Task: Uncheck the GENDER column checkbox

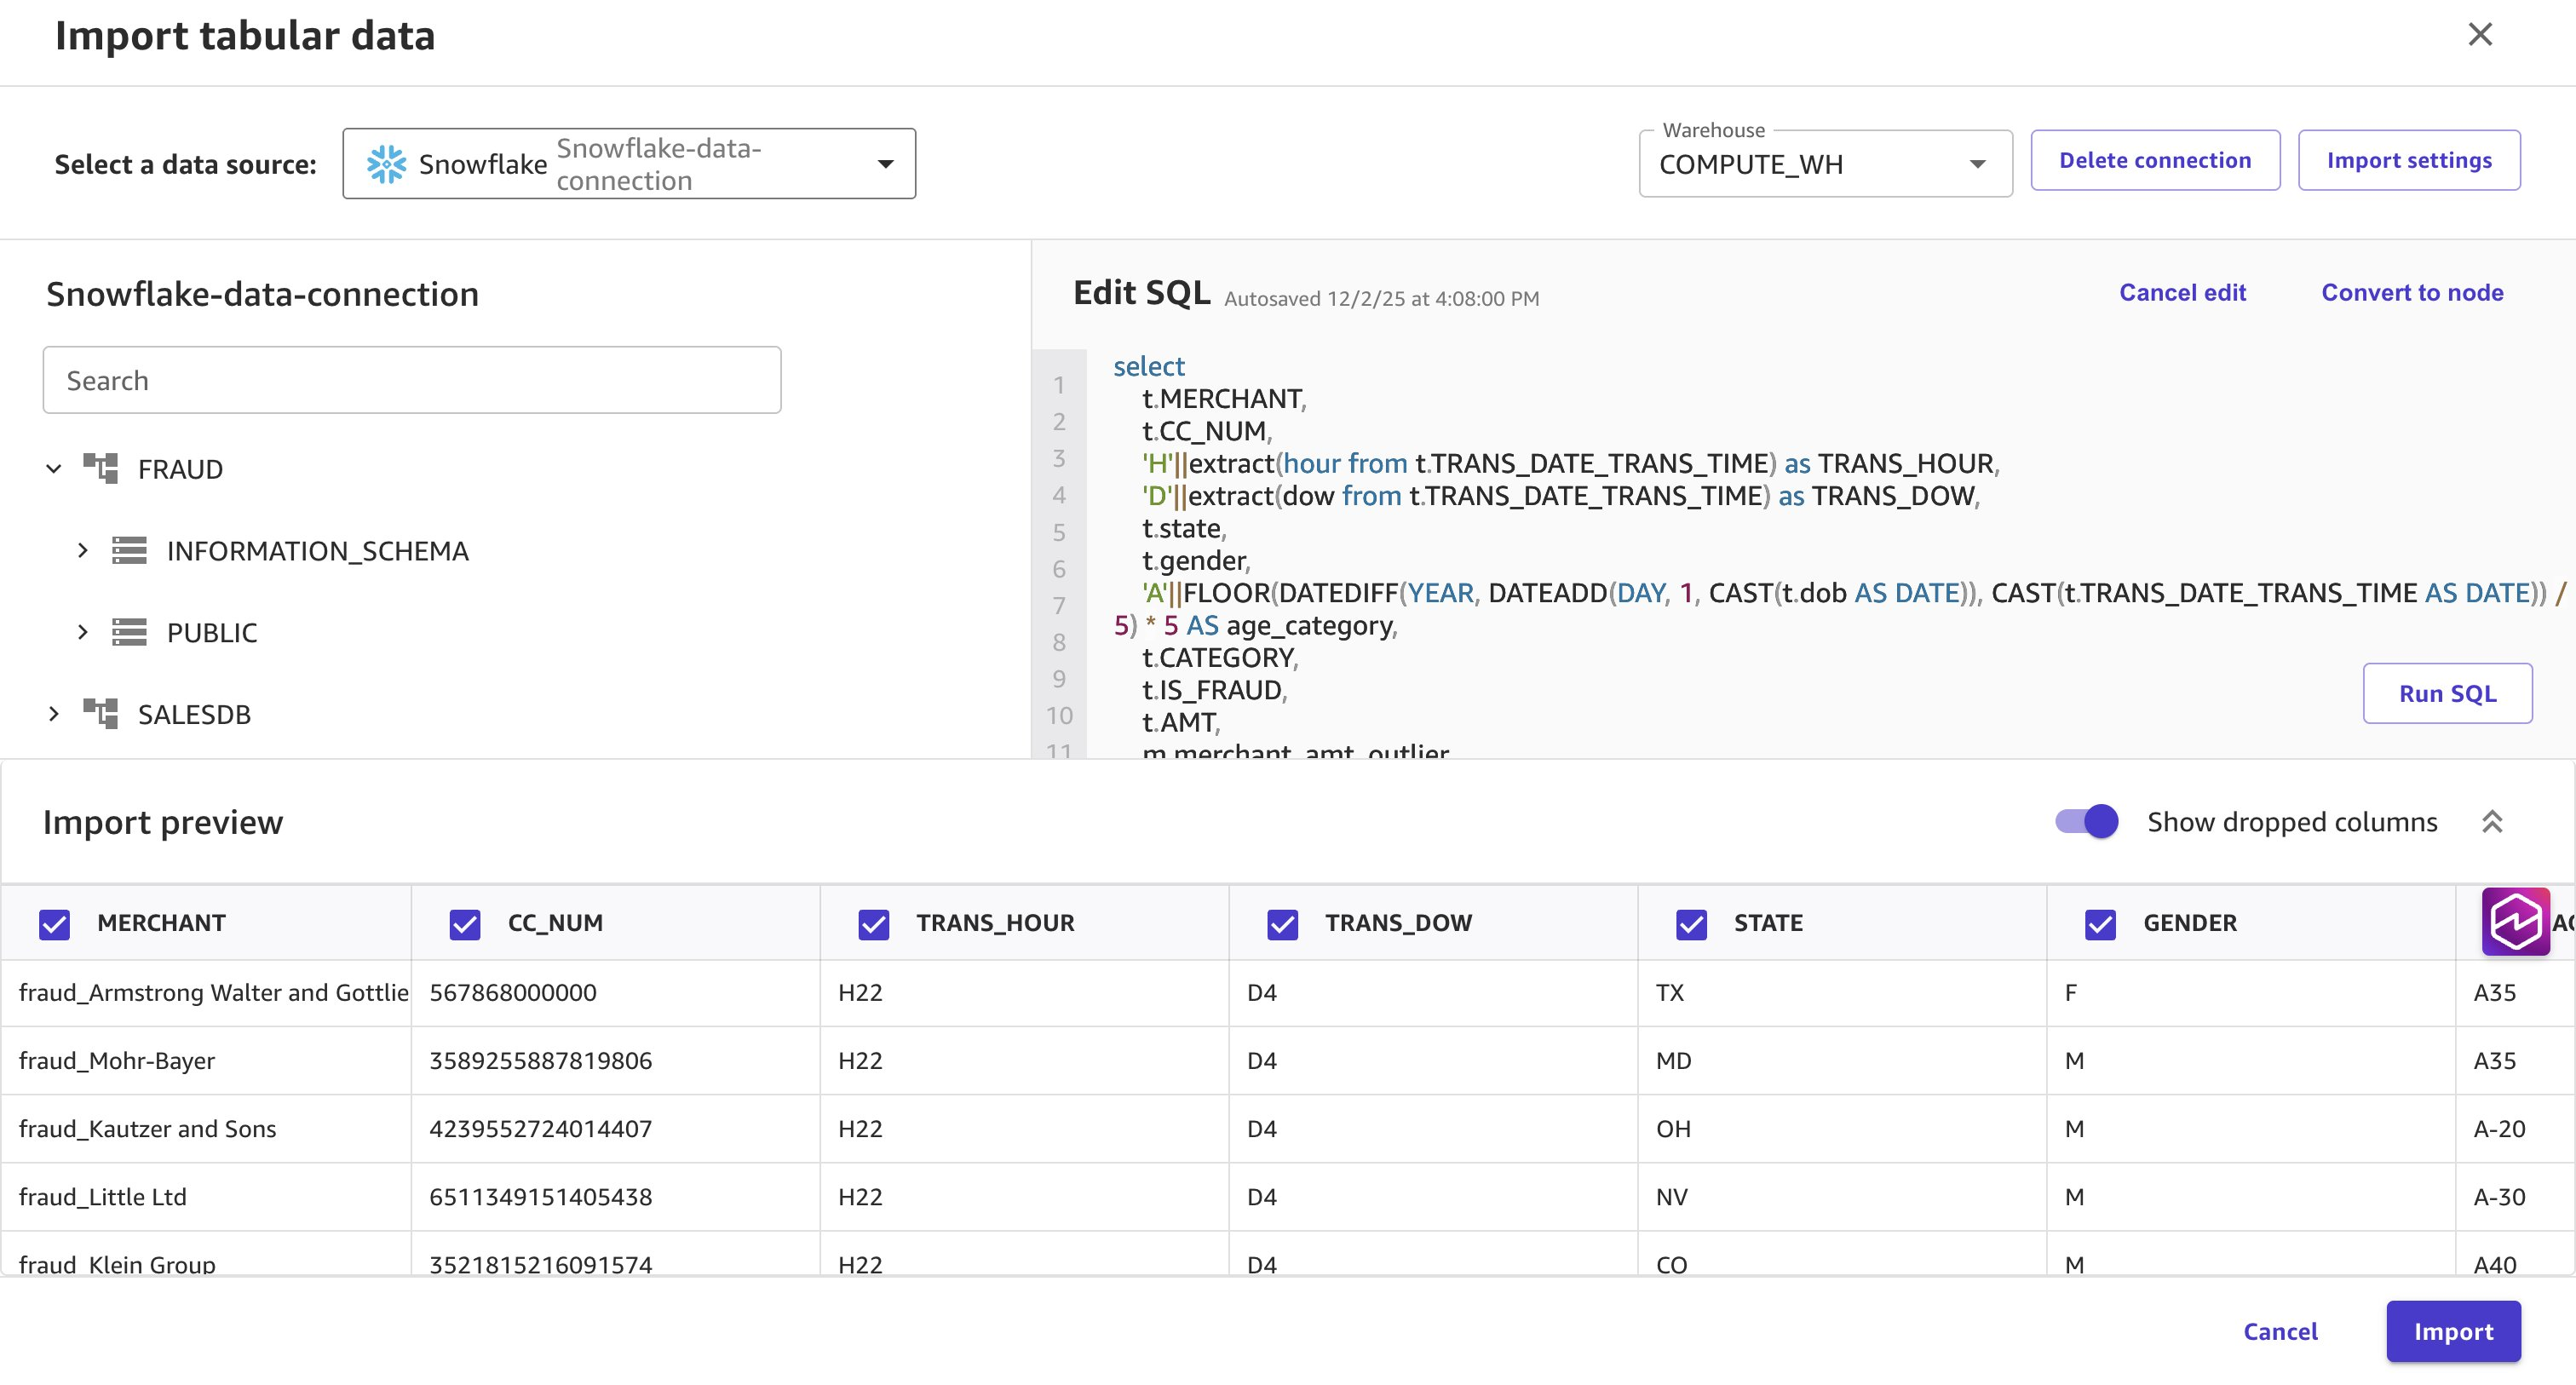Action: [x=2101, y=924]
